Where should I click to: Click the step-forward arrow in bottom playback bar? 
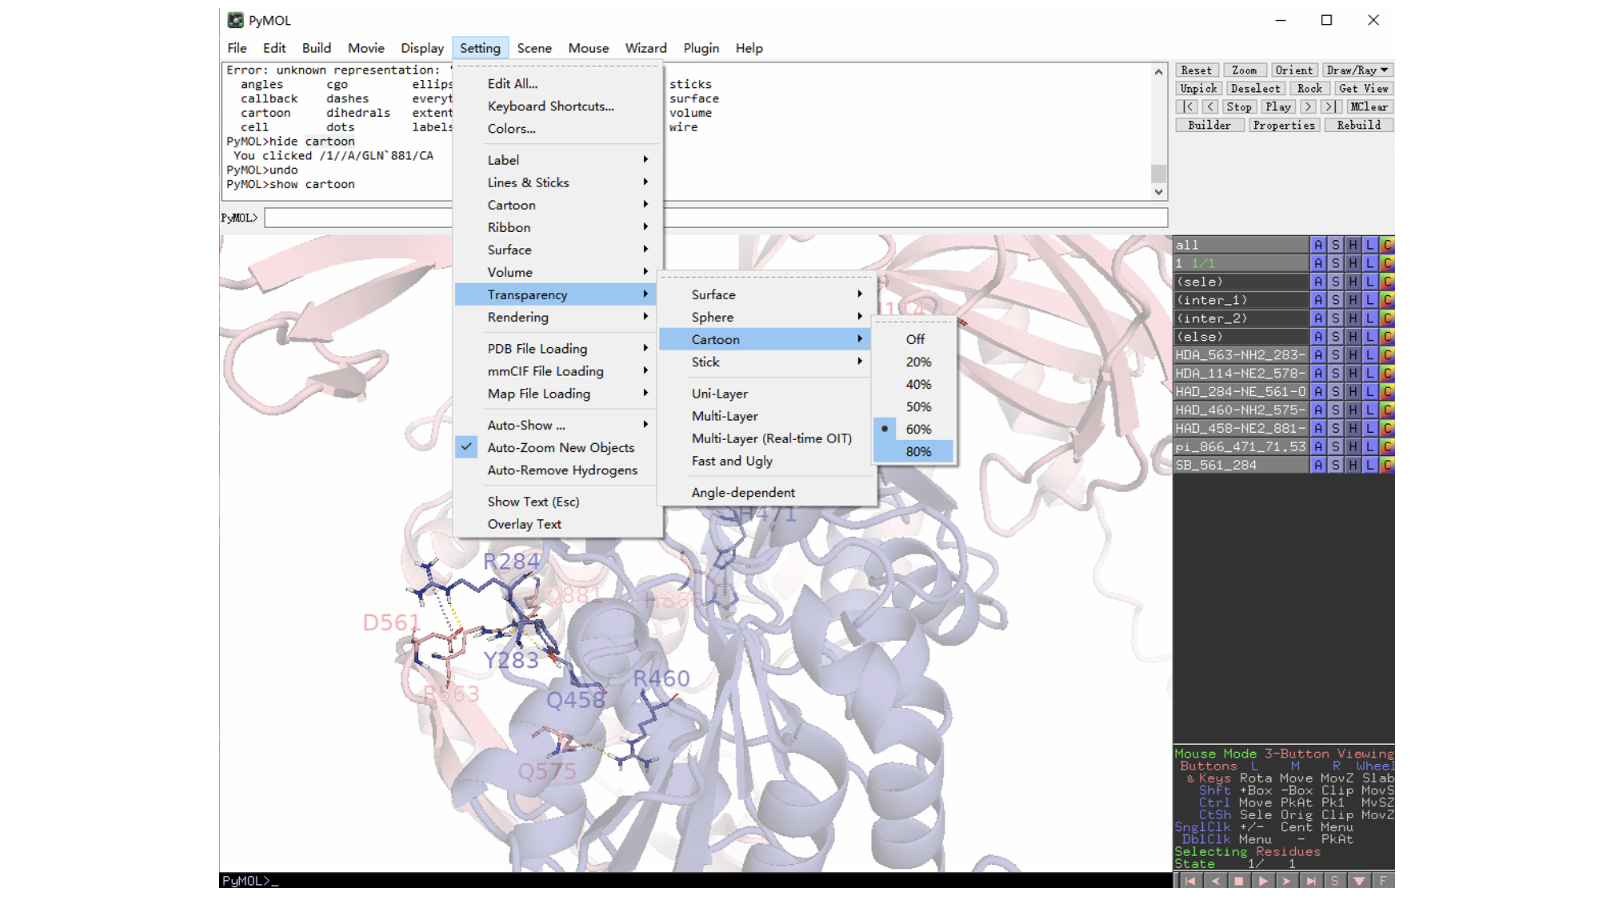[x=1287, y=881]
